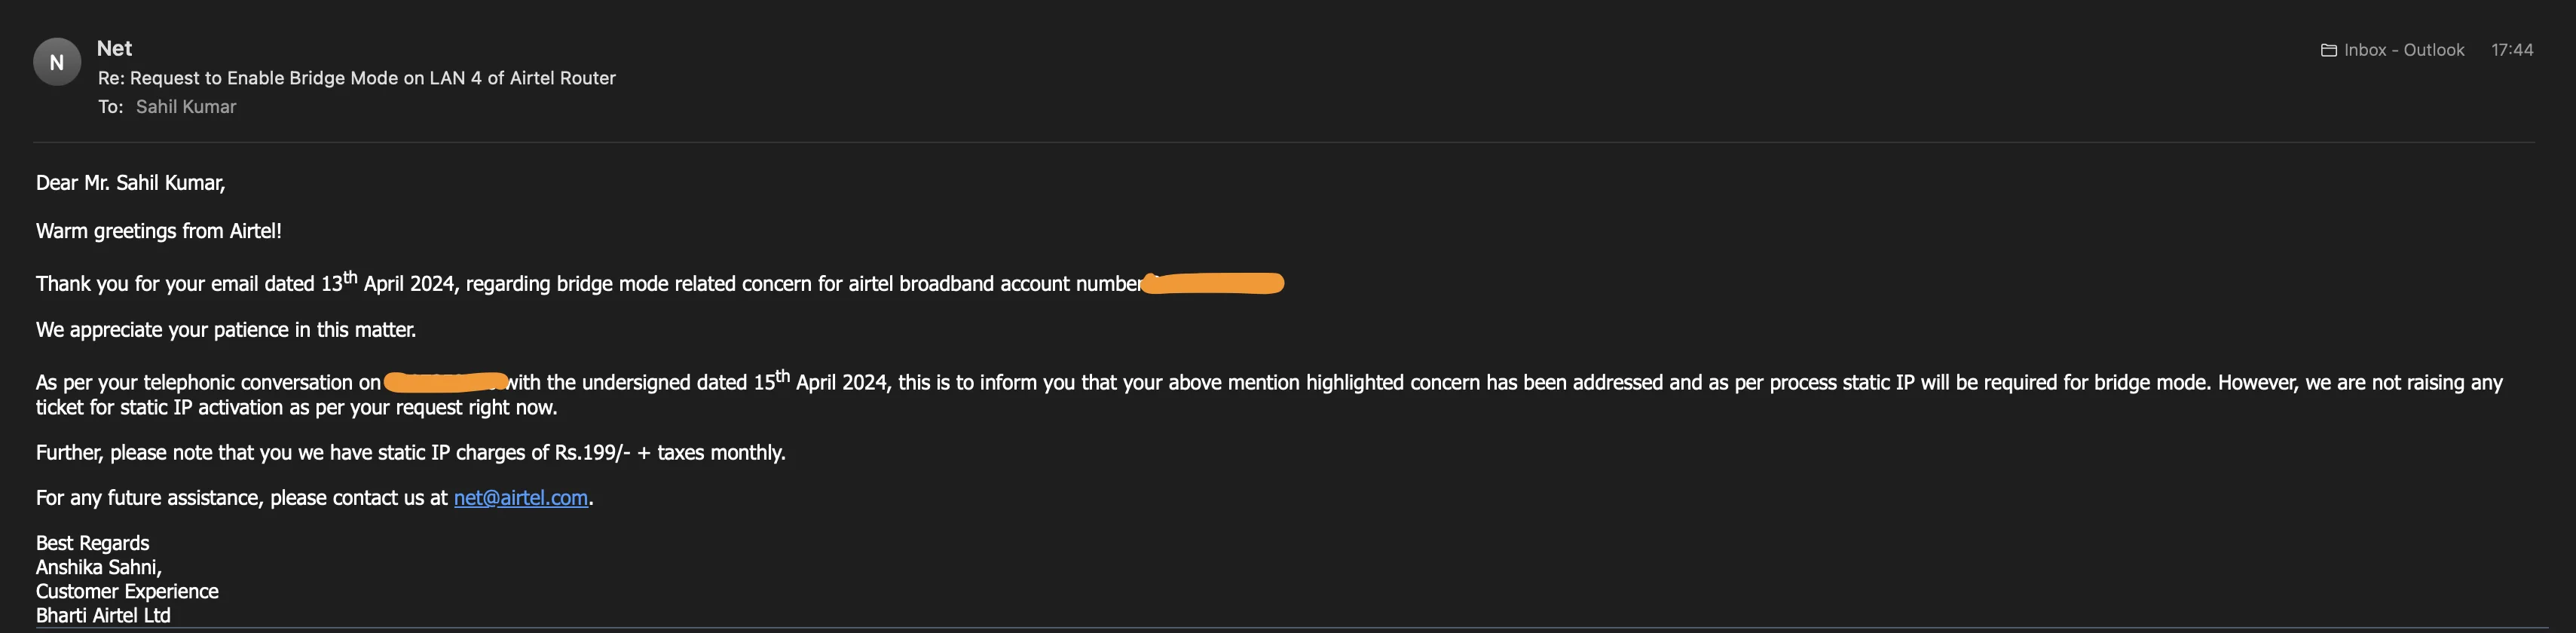Click the "Customer Experience" signature line
The image size is (2576, 633).
(127, 591)
